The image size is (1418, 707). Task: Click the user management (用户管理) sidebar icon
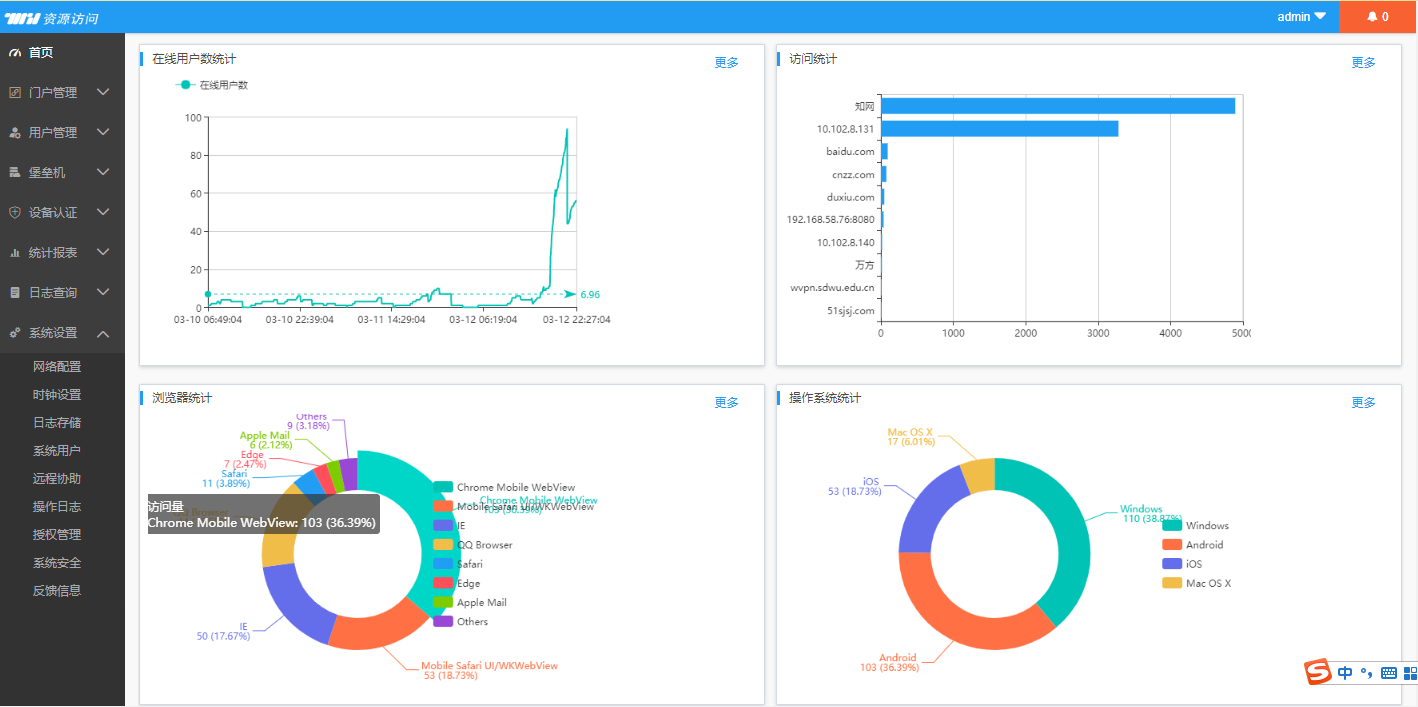tap(15, 133)
